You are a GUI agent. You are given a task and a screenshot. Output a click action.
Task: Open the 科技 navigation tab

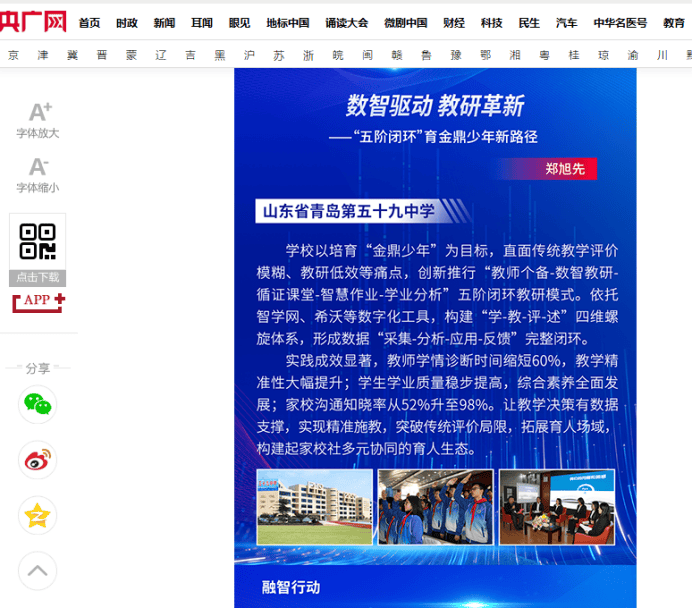pos(491,23)
